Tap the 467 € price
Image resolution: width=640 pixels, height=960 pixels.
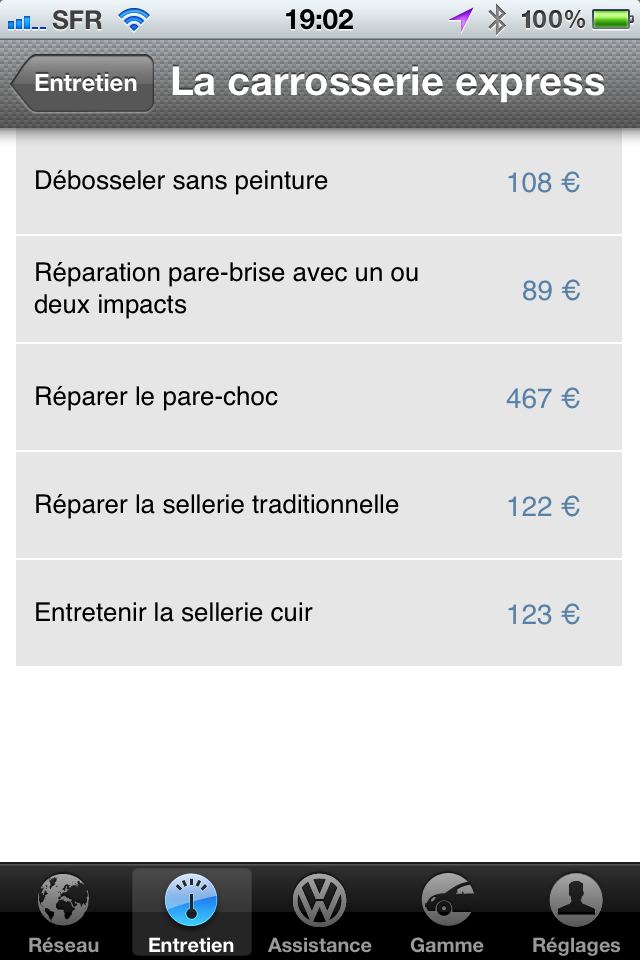pyautogui.click(x=543, y=399)
